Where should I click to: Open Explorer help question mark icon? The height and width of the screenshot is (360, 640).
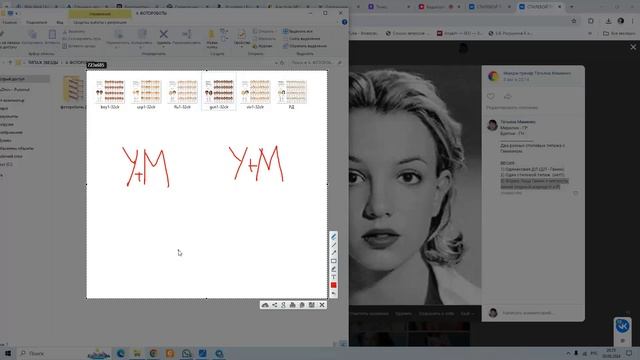pyautogui.click(x=344, y=22)
